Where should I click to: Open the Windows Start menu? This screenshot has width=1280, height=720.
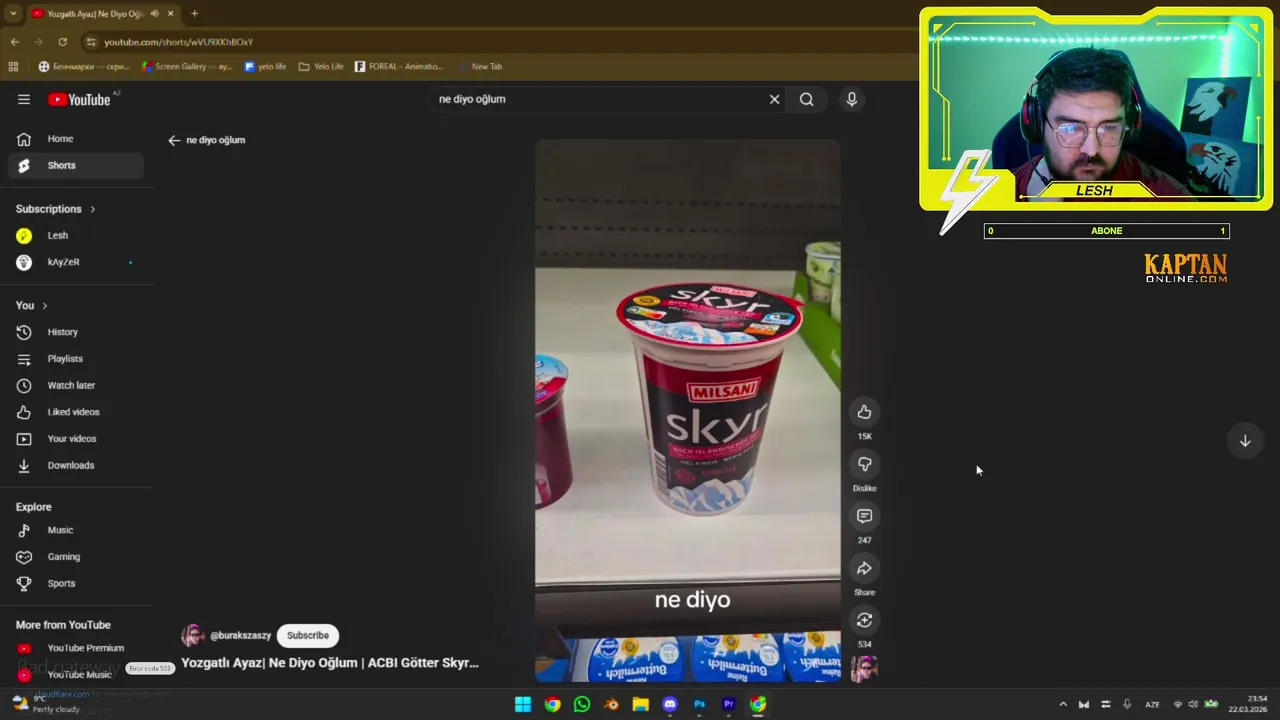(x=523, y=704)
